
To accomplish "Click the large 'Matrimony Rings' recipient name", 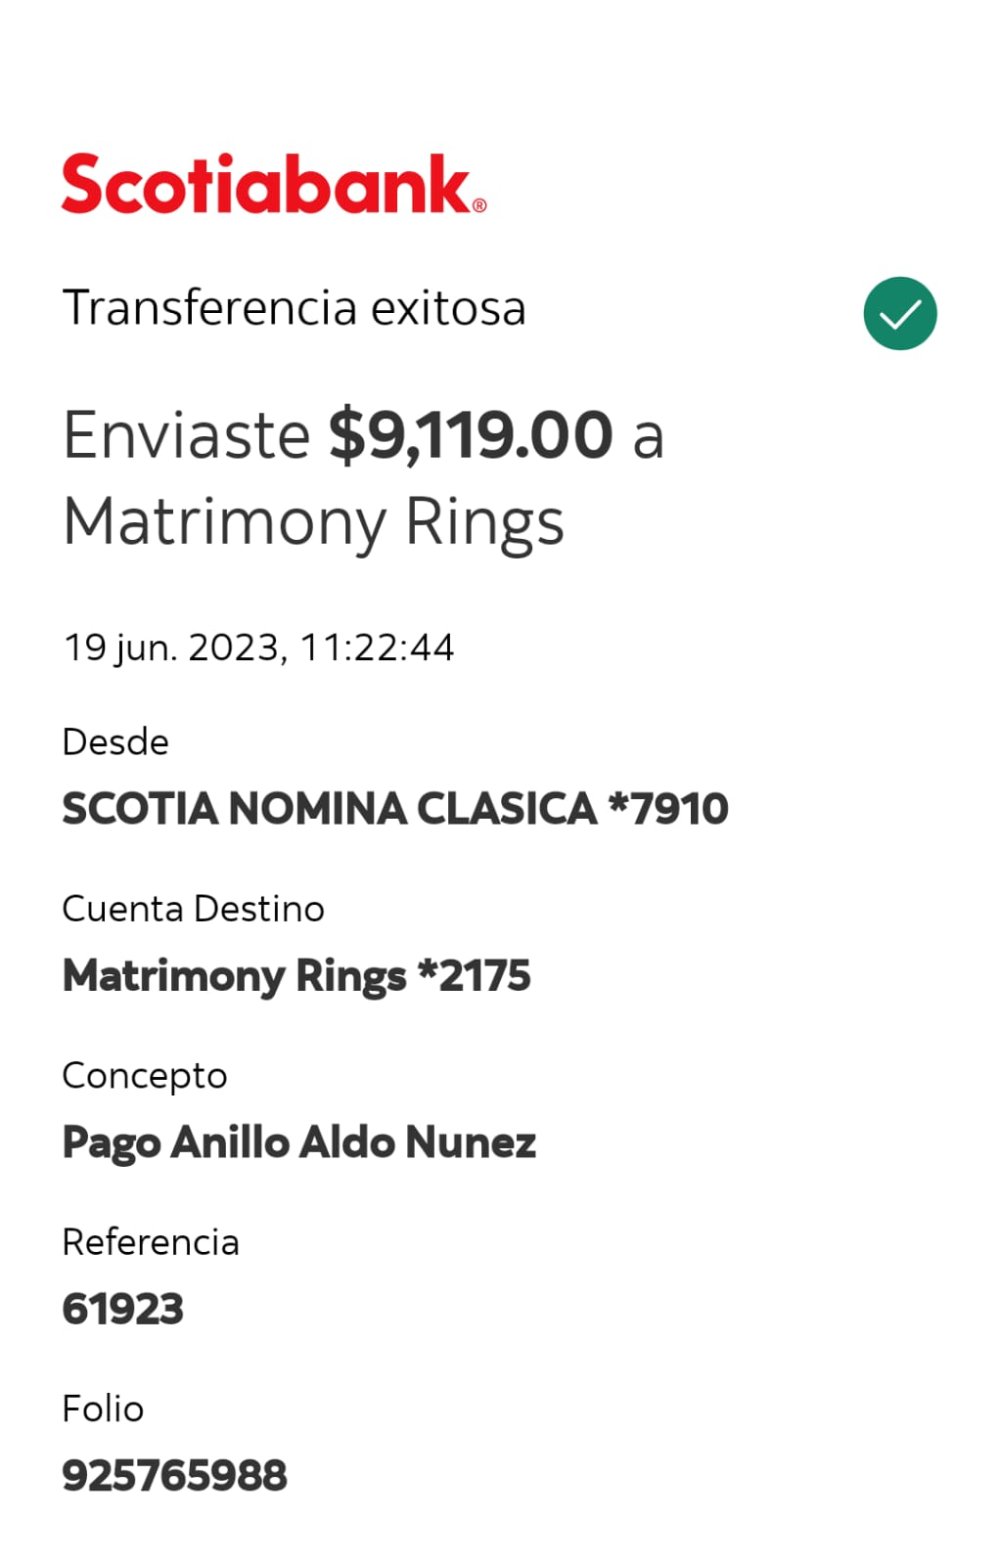I will [313, 522].
